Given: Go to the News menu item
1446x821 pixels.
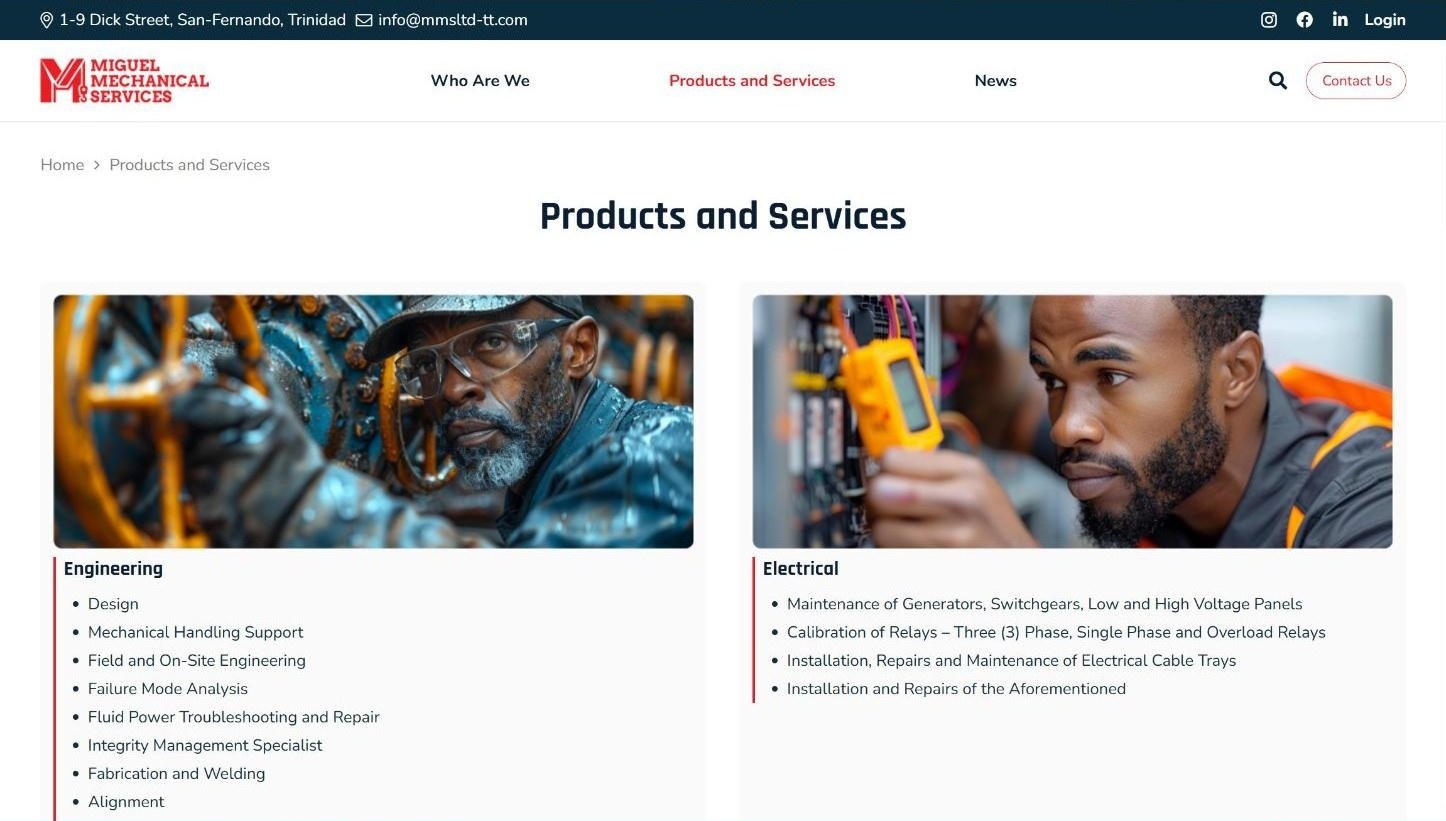Looking at the screenshot, I should [x=996, y=81].
